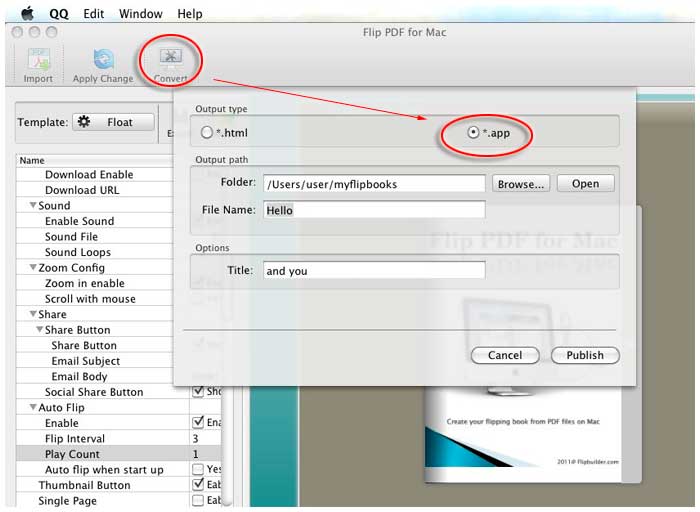Select the Email Body row
Screen dimensions: 700x512
[95, 376]
